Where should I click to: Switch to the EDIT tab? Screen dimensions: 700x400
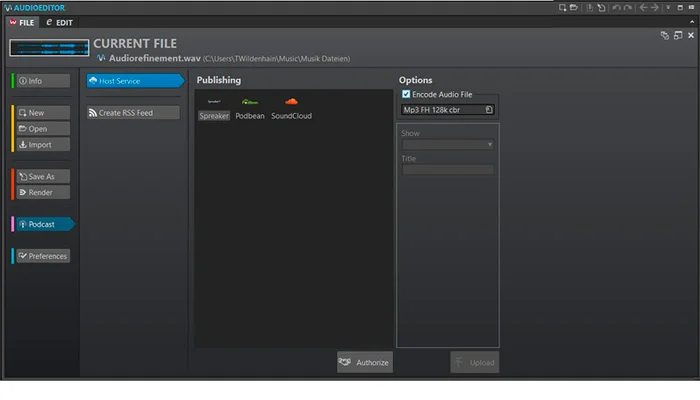[x=58, y=22]
